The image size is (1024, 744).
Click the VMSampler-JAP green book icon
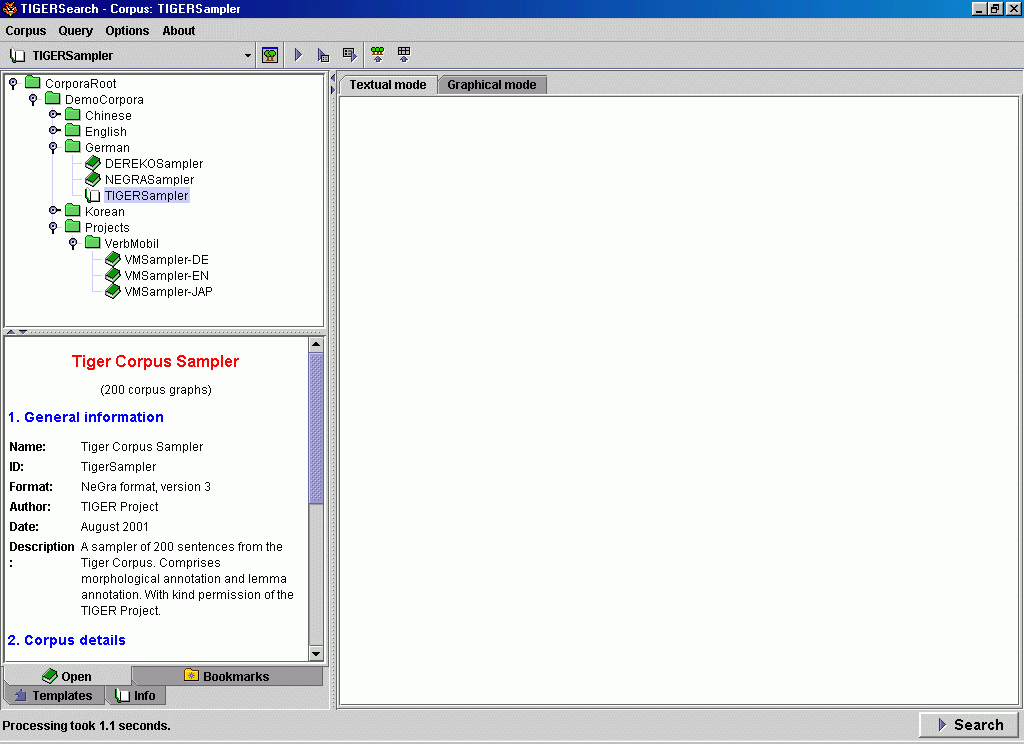(x=113, y=291)
